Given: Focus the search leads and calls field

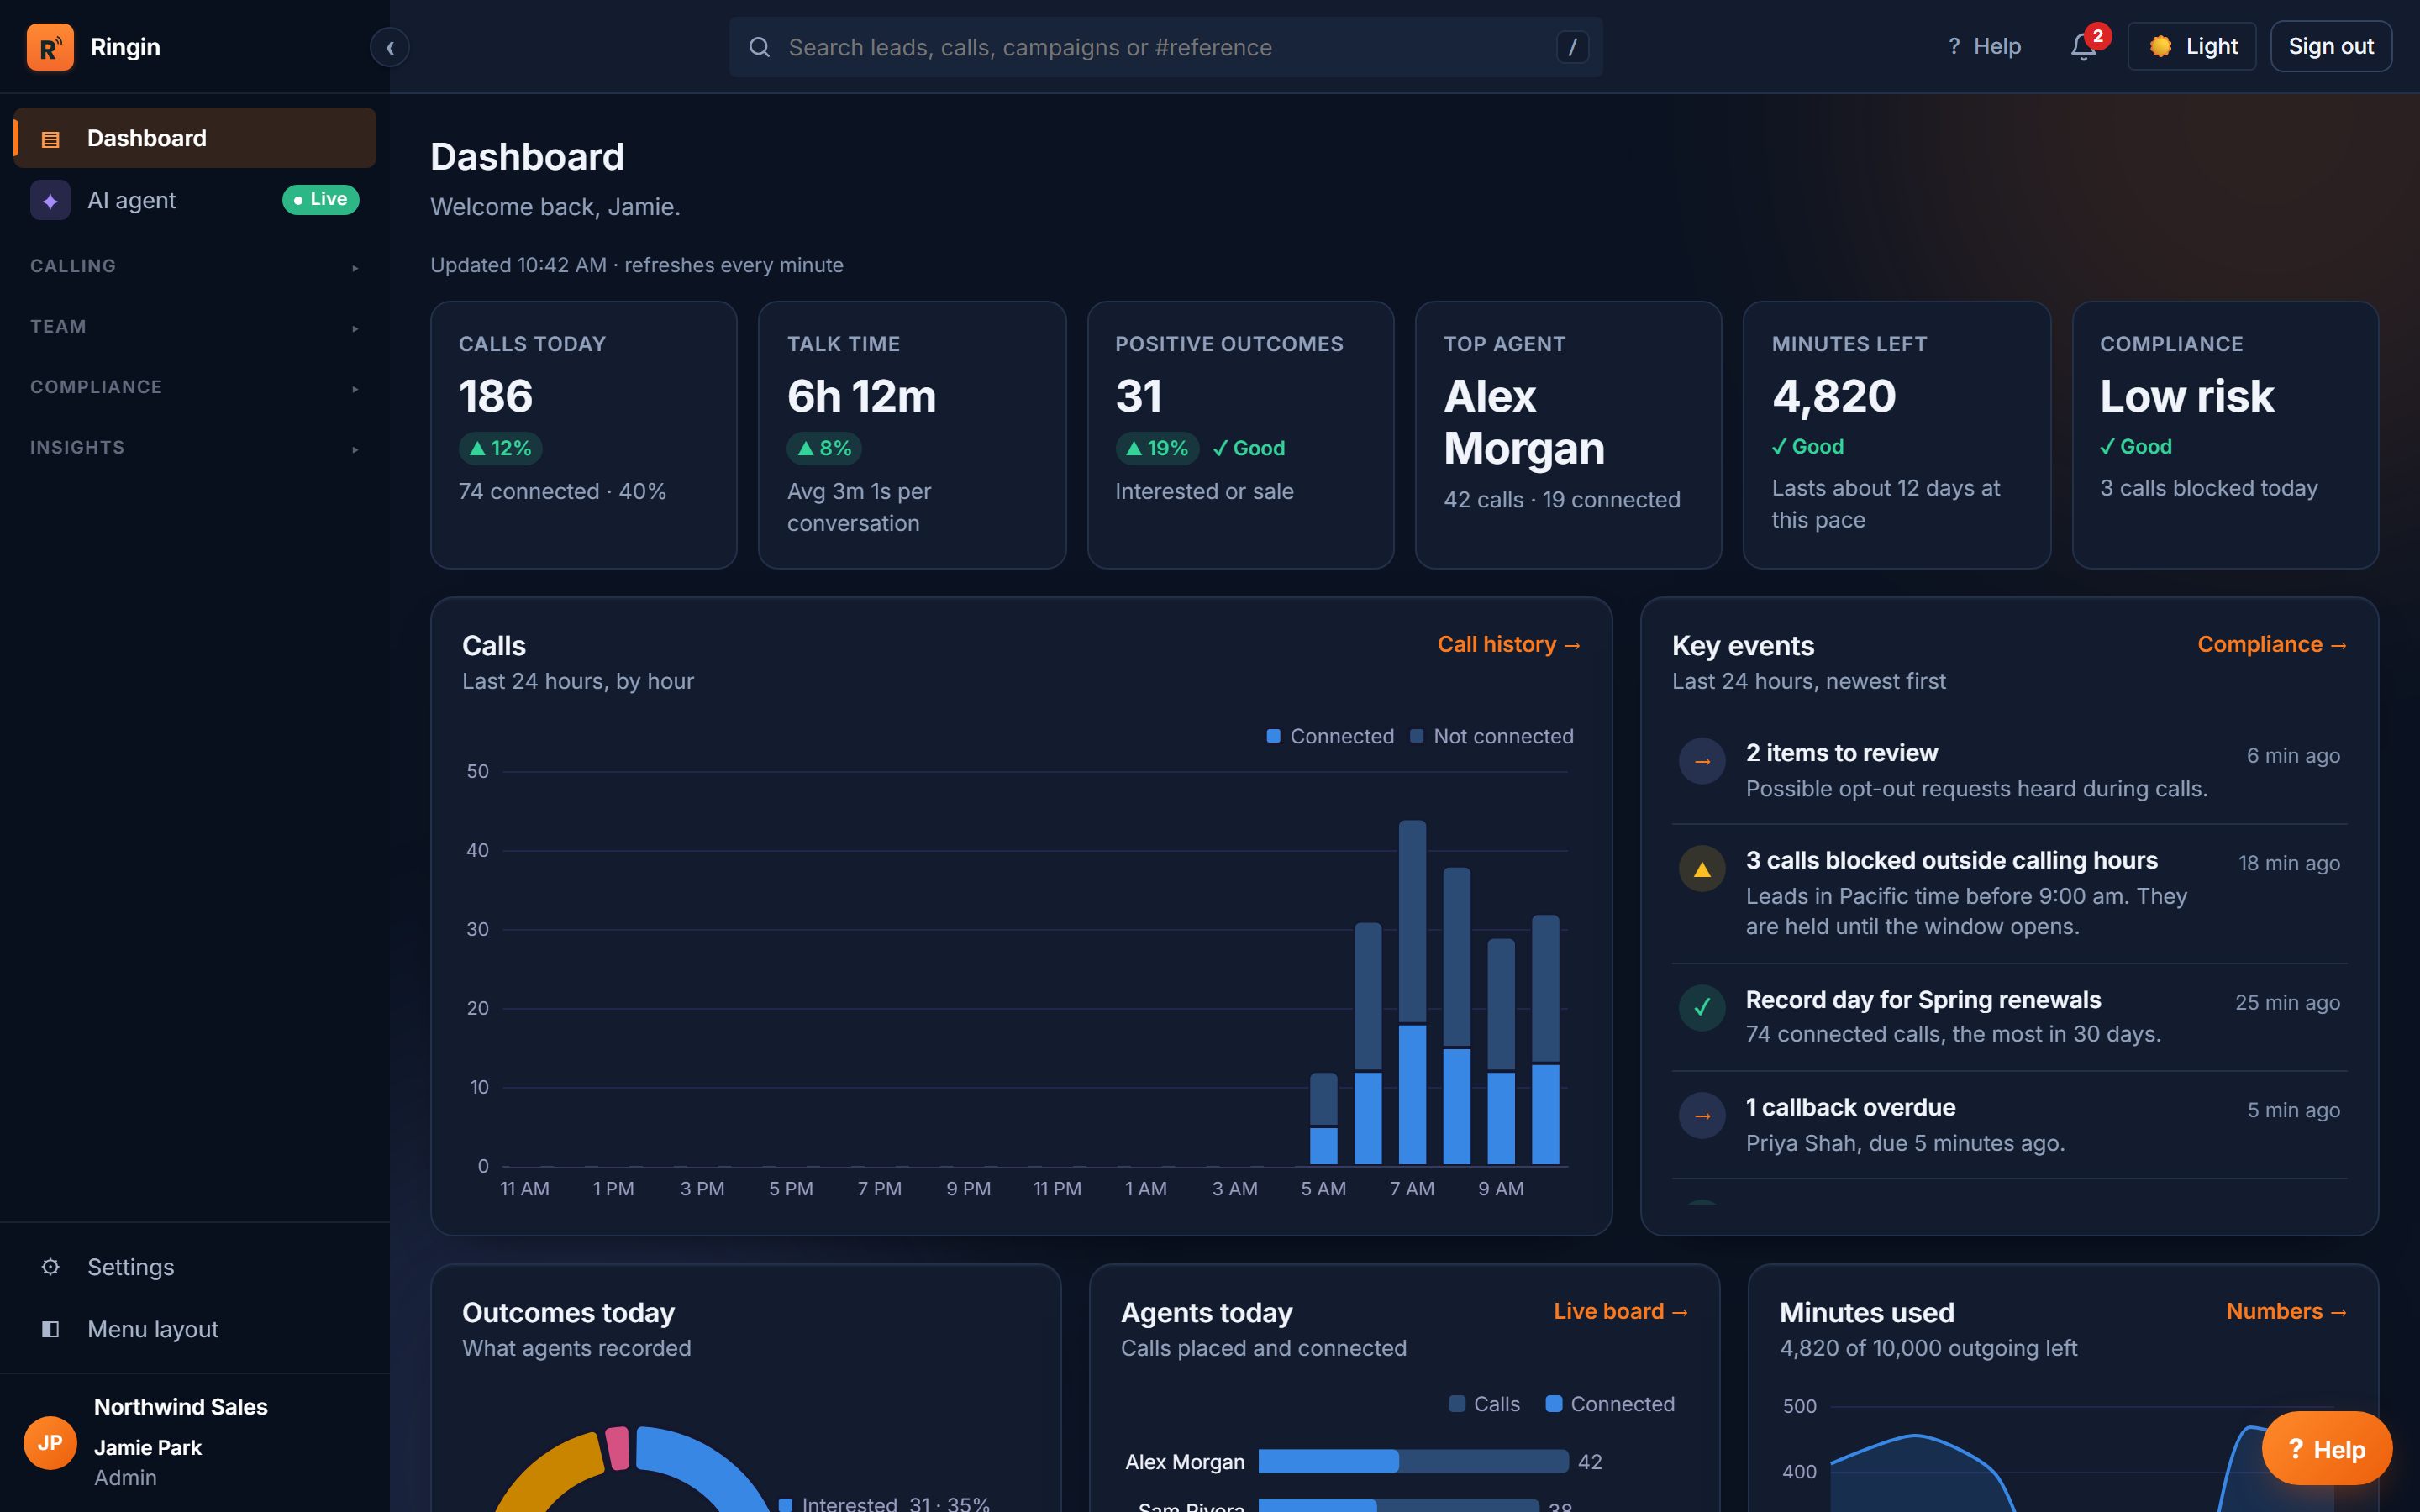Looking at the screenshot, I should pyautogui.click(x=1165, y=47).
